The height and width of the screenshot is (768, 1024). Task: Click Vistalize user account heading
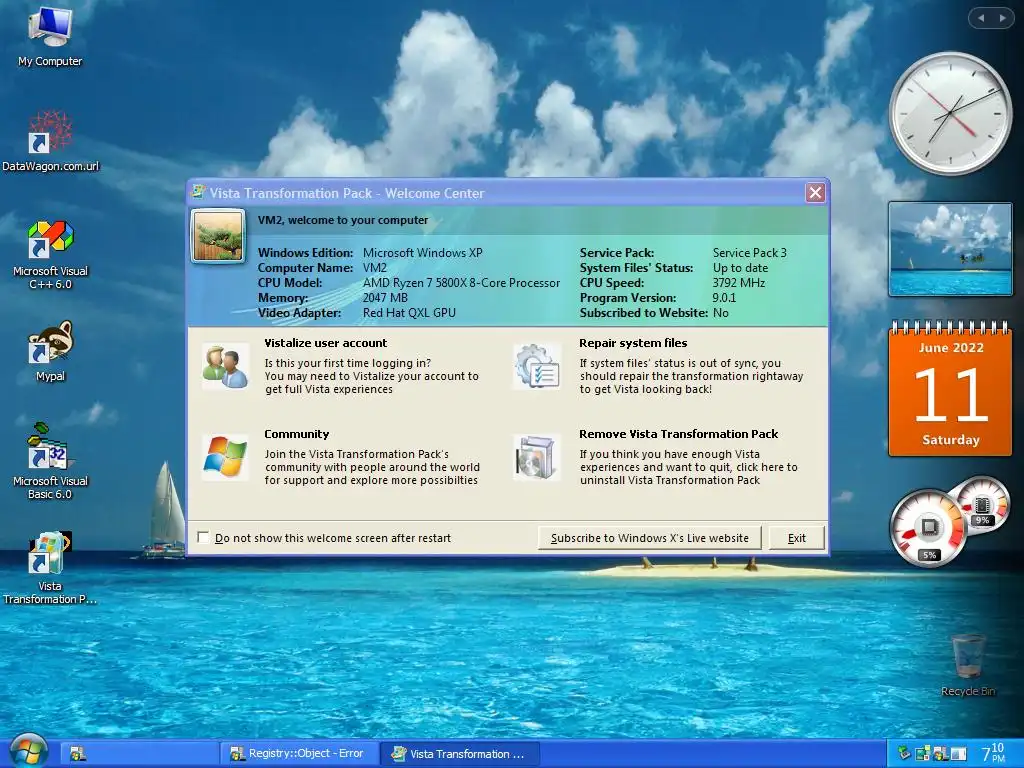pyautogui.click(x=325, y=343)
